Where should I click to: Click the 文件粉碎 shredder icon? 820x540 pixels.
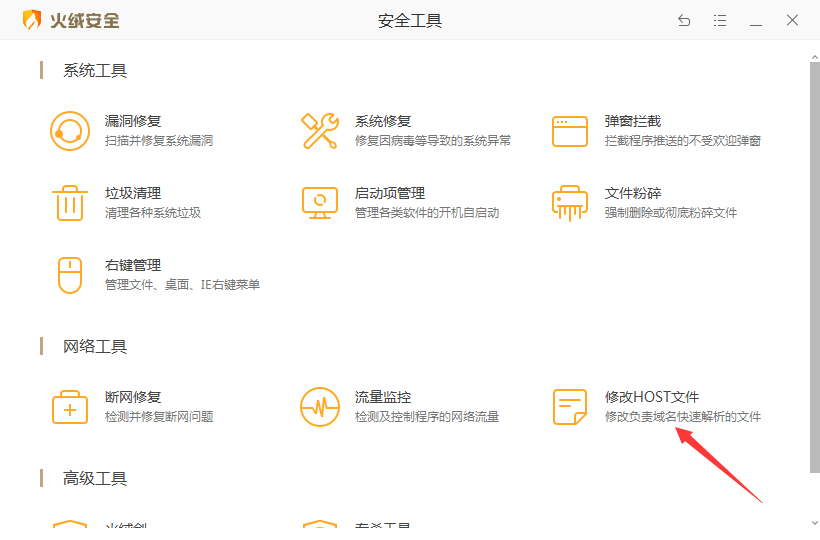tap(570, 203)
